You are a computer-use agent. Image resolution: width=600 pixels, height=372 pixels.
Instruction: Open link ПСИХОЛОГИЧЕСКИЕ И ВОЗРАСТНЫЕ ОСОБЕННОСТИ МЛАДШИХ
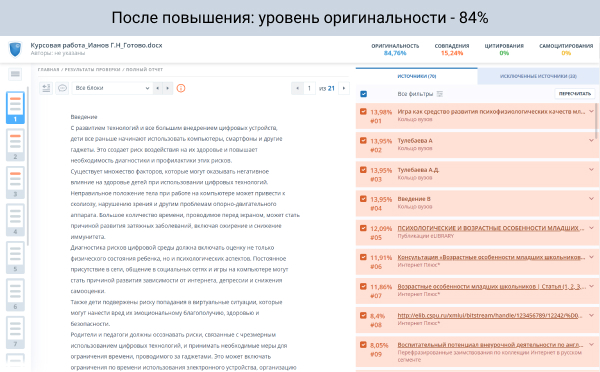(x=491, y=228)
